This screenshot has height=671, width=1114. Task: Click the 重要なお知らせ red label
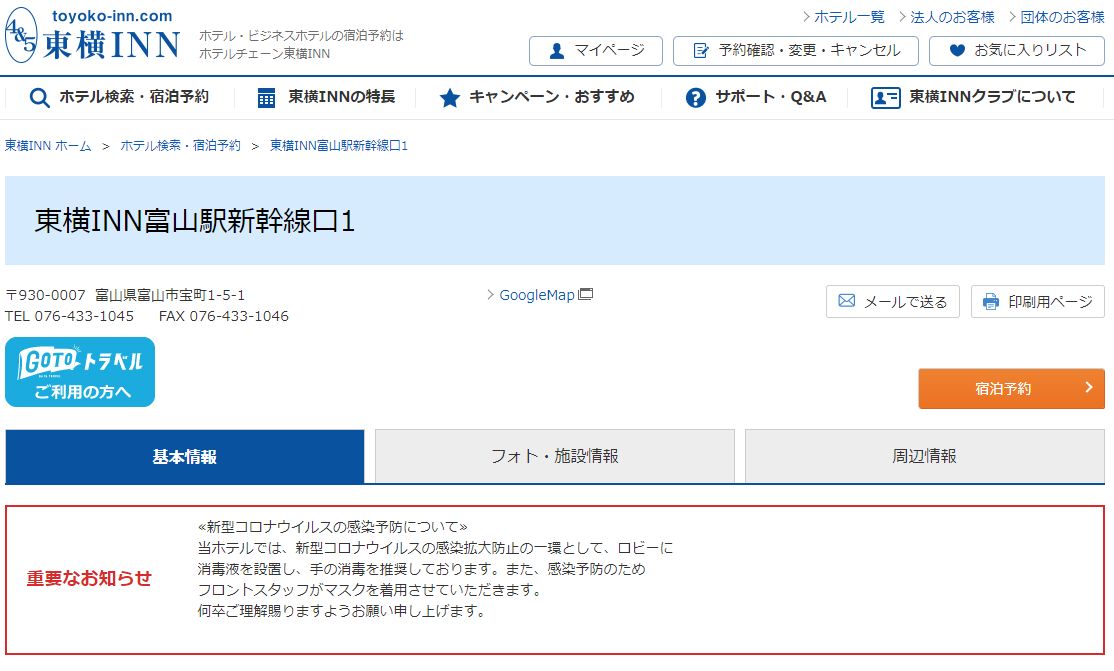coord(90,579)
